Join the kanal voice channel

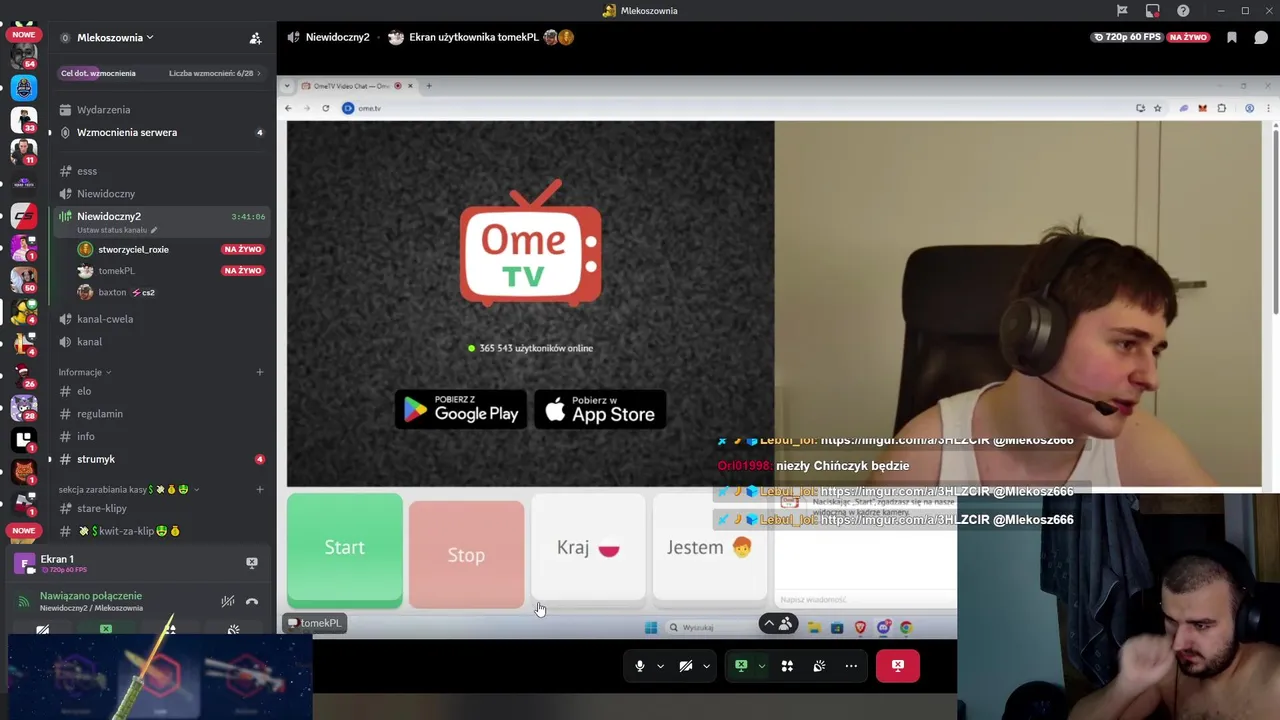(x=160, y=342)
